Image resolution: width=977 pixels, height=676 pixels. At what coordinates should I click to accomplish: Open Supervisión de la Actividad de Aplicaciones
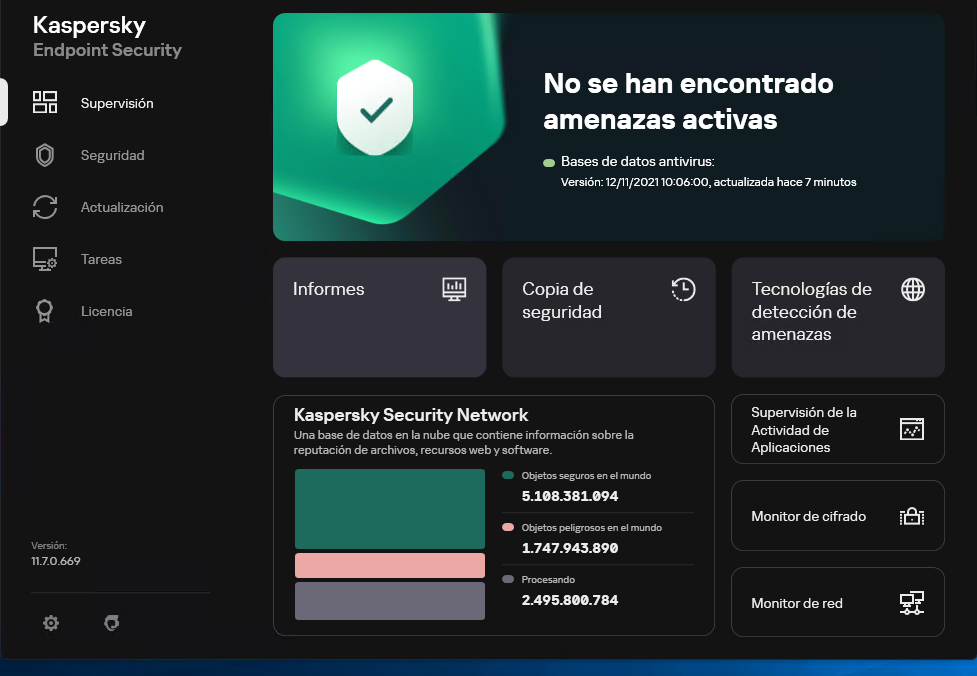tap(838, 430)
